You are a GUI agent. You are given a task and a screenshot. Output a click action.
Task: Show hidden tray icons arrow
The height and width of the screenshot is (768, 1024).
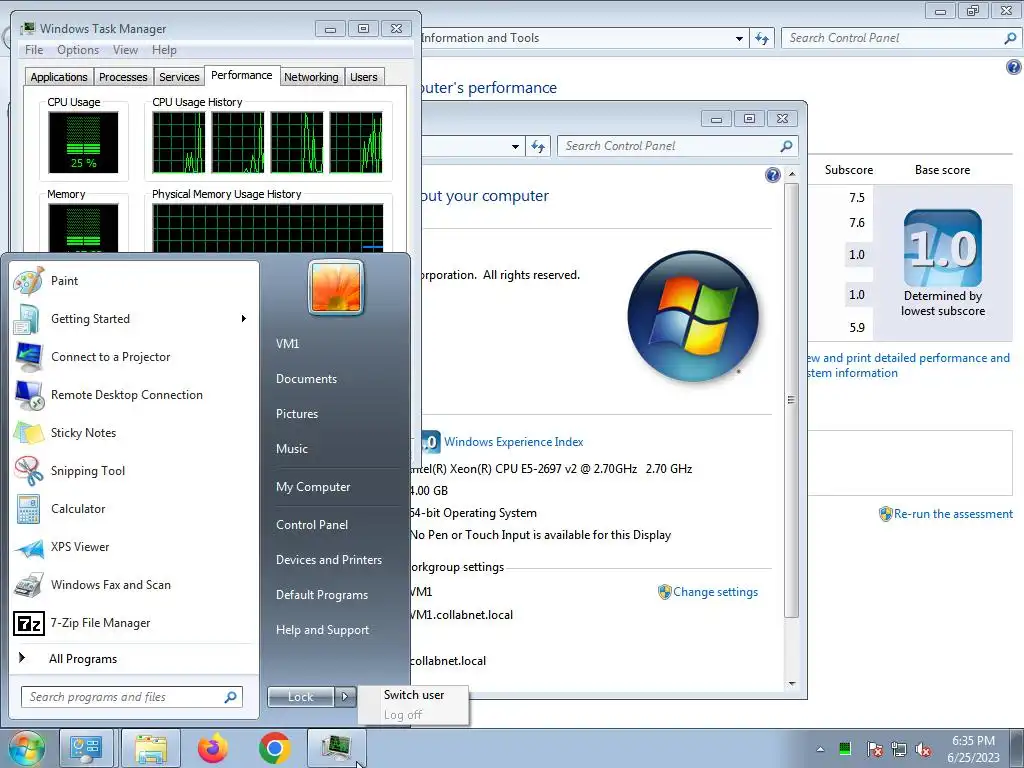tap(820, 749)
